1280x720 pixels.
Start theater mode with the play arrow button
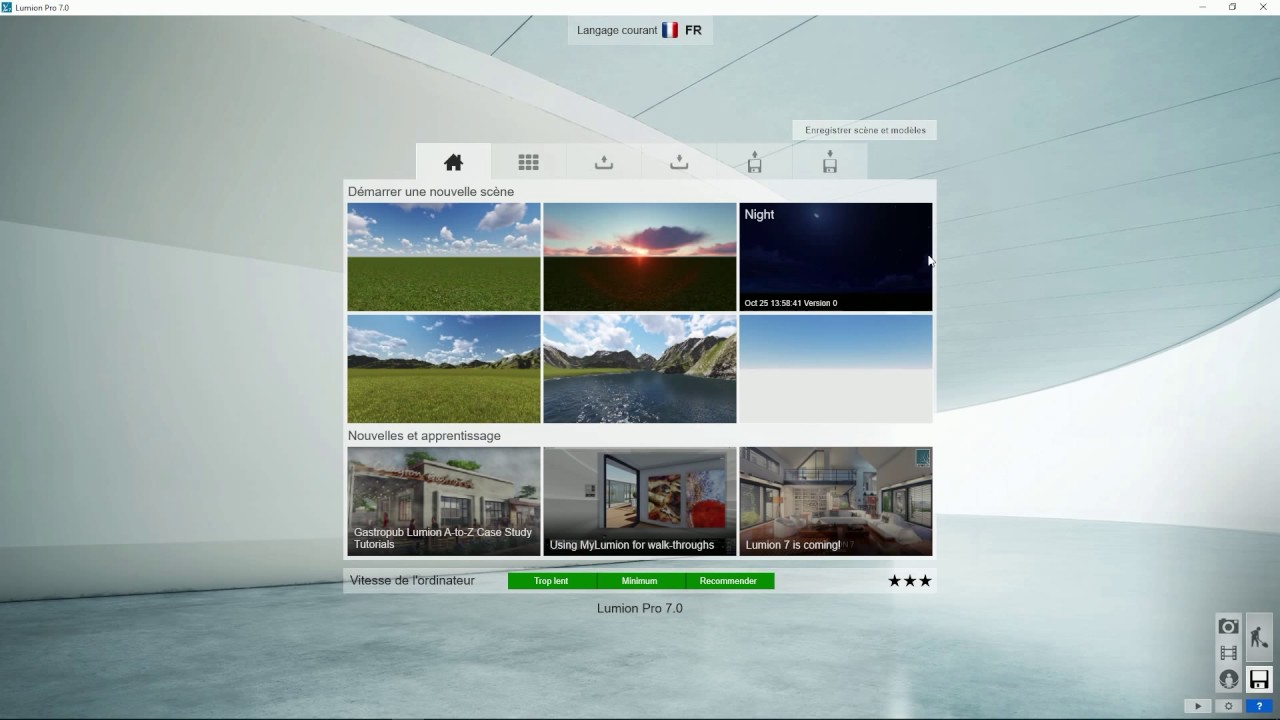pos(1198,706)
